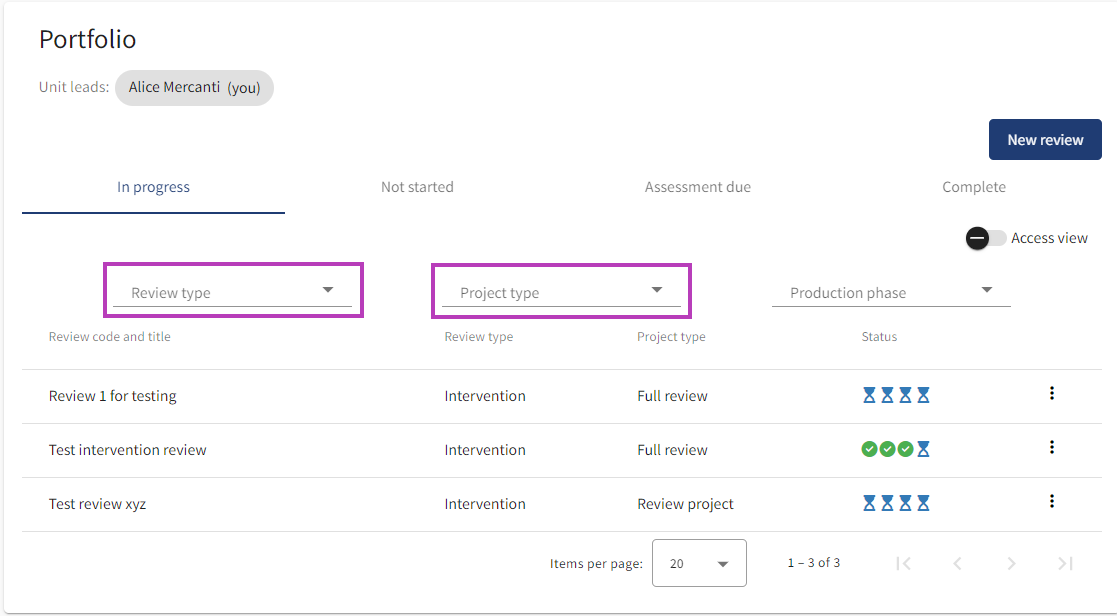Image resolution: width=1117 pixels, height=616 pixels.
Task: Click the Alice Mercanti unit lead chip
Action: coord(194,87)
